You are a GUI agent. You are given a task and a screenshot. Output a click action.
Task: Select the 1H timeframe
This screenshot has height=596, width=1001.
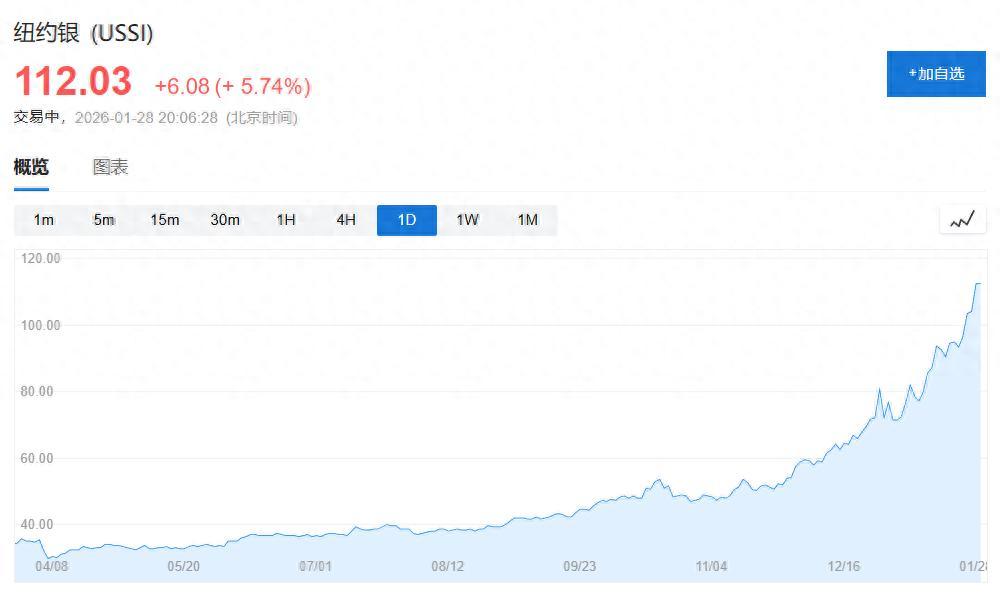[285, 220]
